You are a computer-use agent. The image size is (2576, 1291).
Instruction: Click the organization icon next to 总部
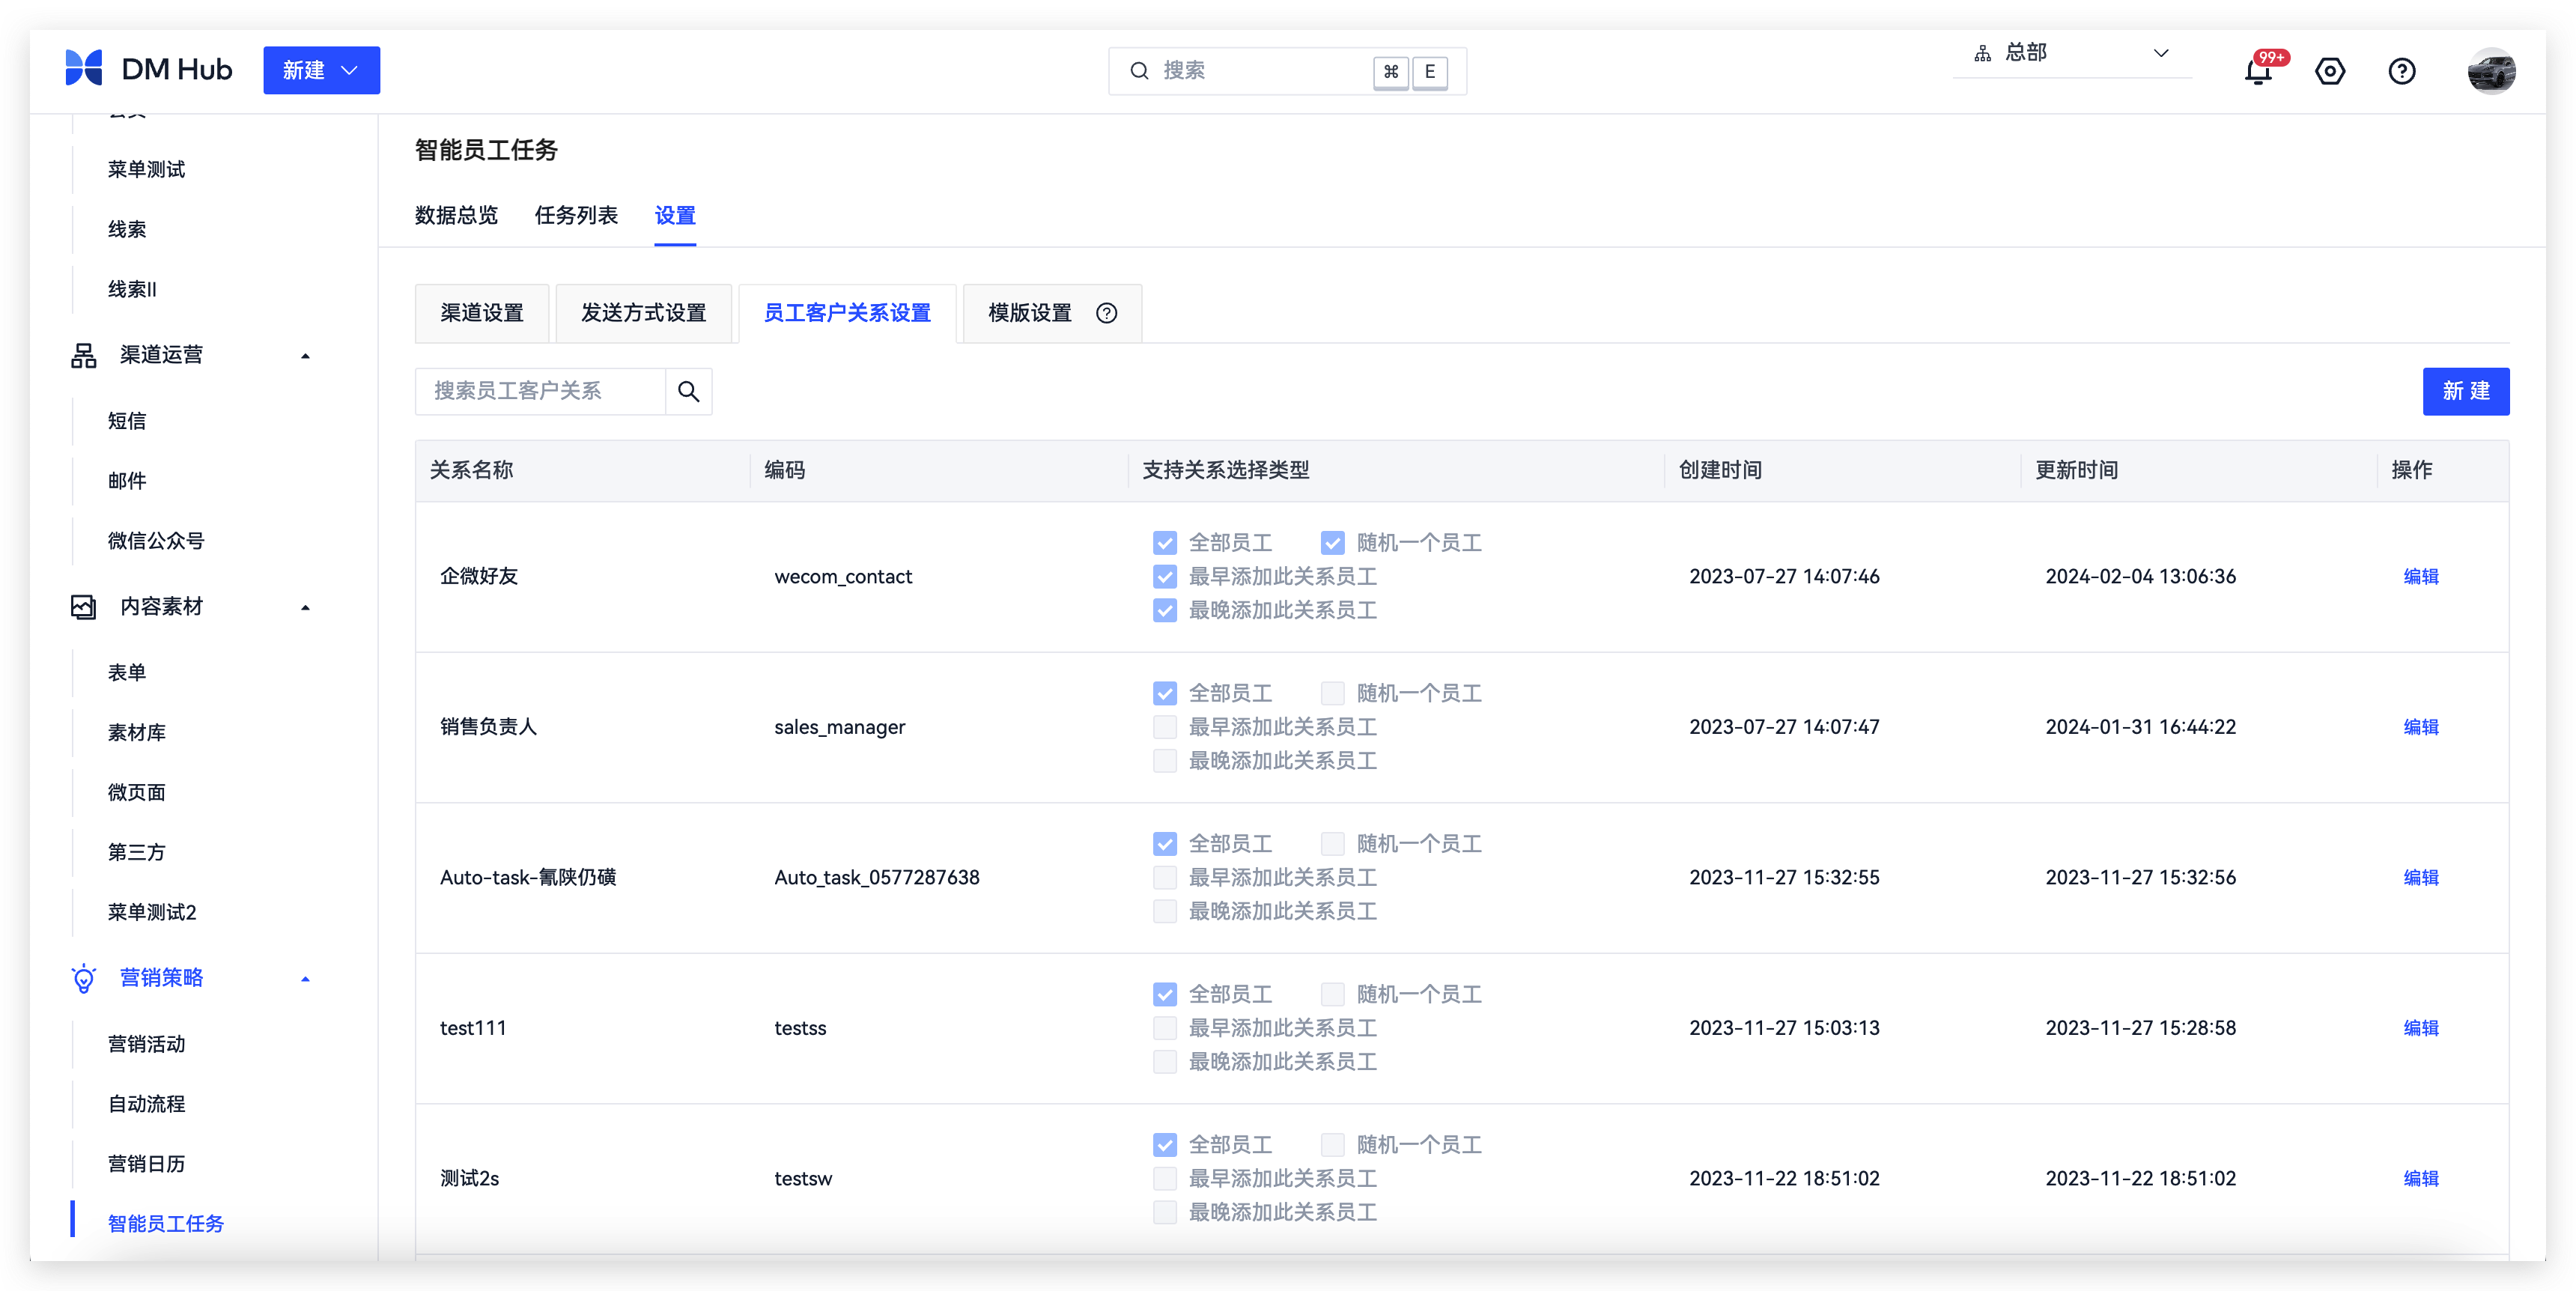[x=1982, y=53]
